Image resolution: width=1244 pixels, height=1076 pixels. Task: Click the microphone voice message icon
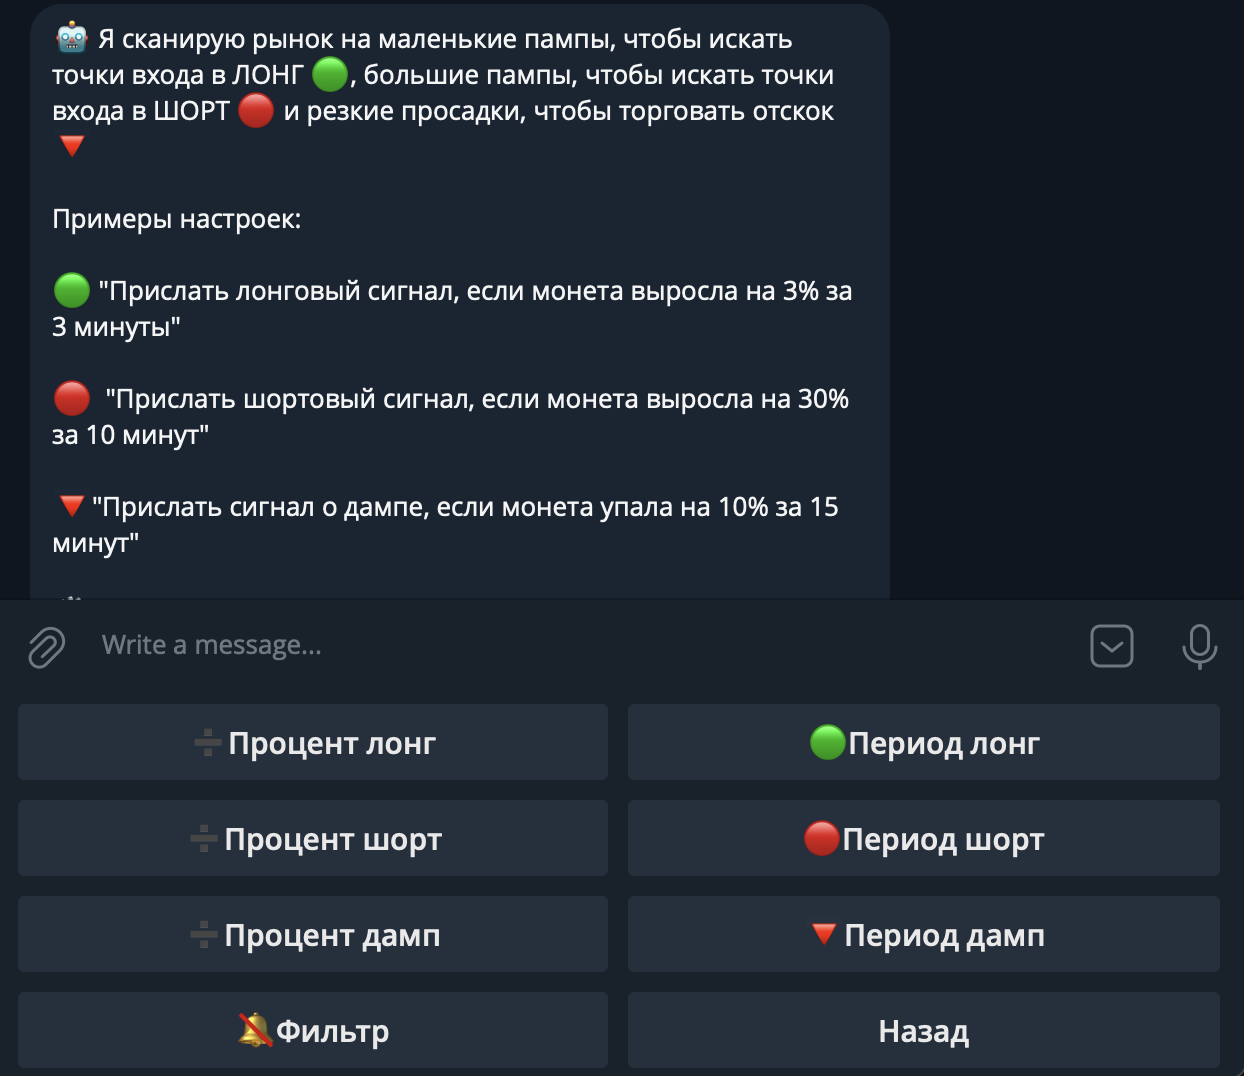(1199, 646)
